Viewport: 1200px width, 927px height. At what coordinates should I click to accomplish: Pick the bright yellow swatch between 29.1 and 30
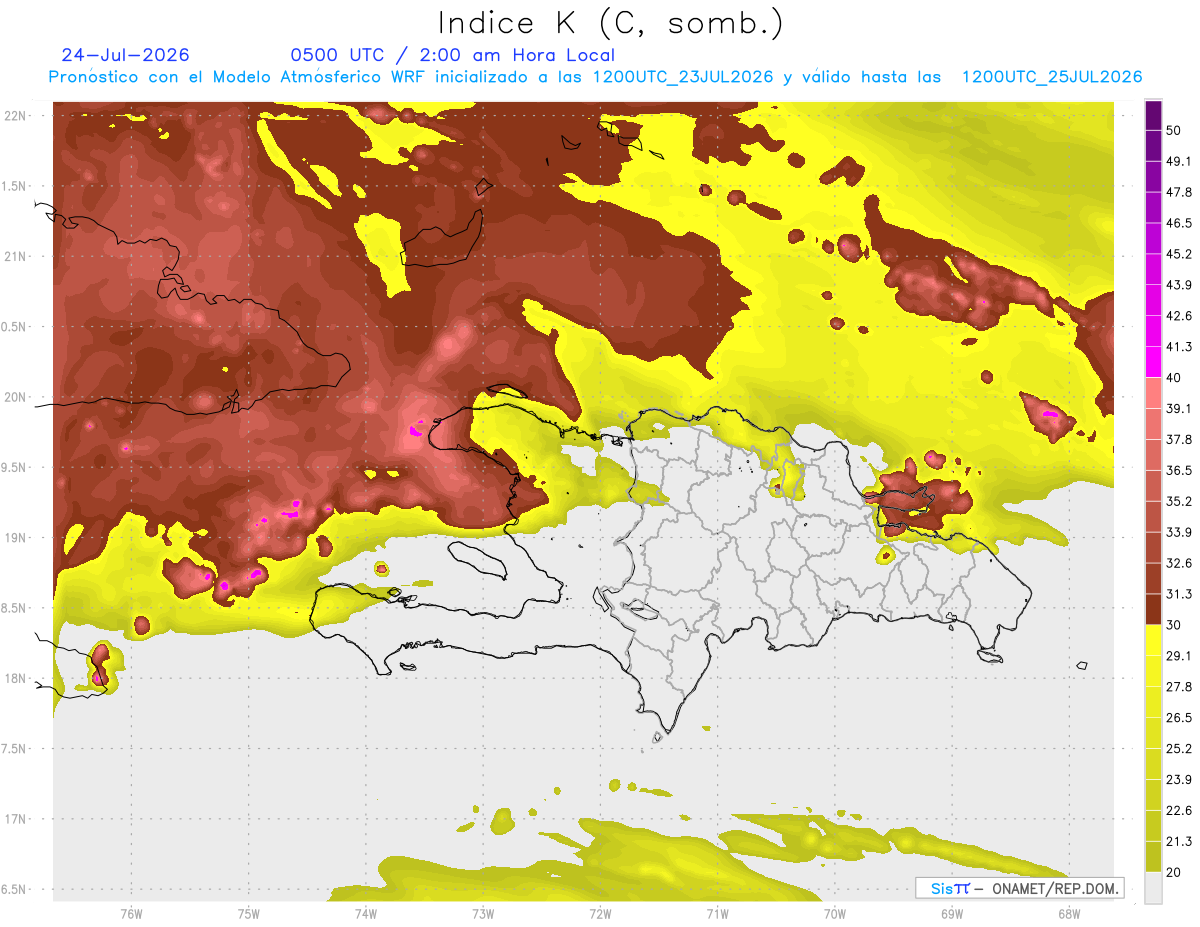1153,640
